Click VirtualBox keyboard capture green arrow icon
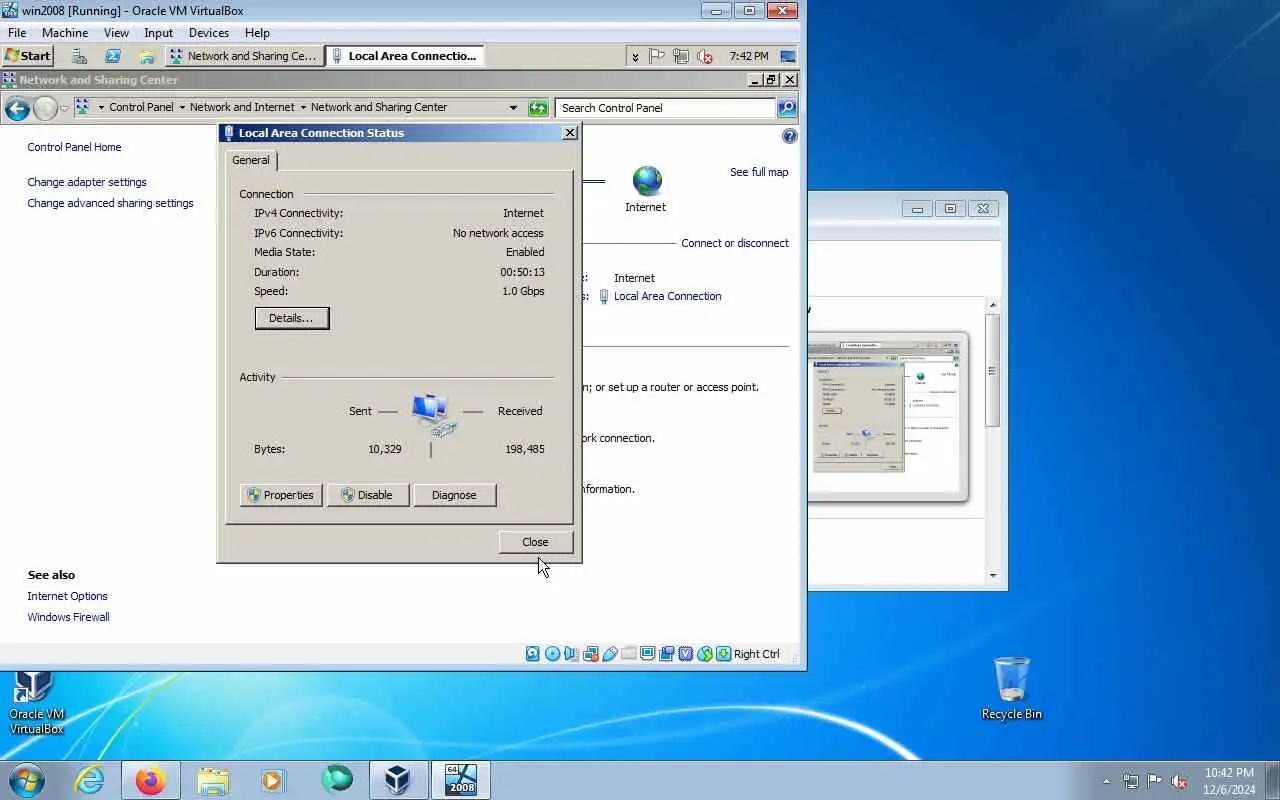Image resolution: width=1280 pixels, height=800 pixels. [723, 654]
